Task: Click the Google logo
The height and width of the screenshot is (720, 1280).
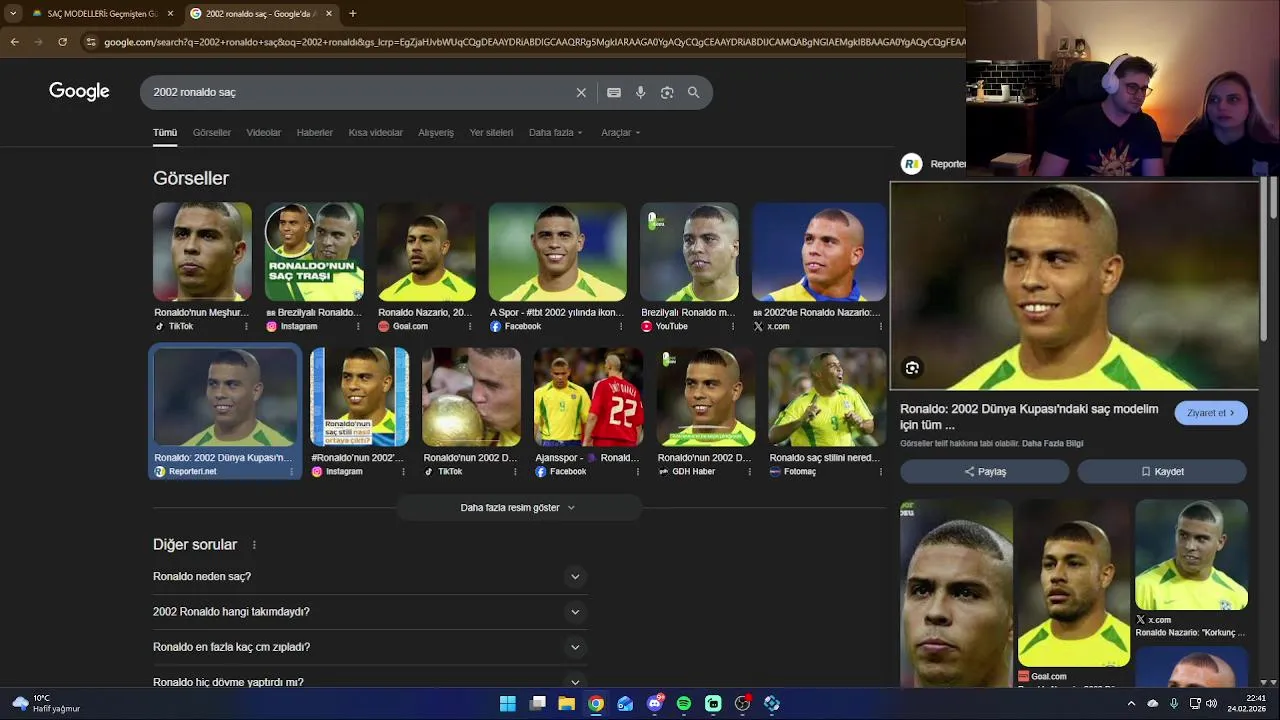Action: click(79, 92)
